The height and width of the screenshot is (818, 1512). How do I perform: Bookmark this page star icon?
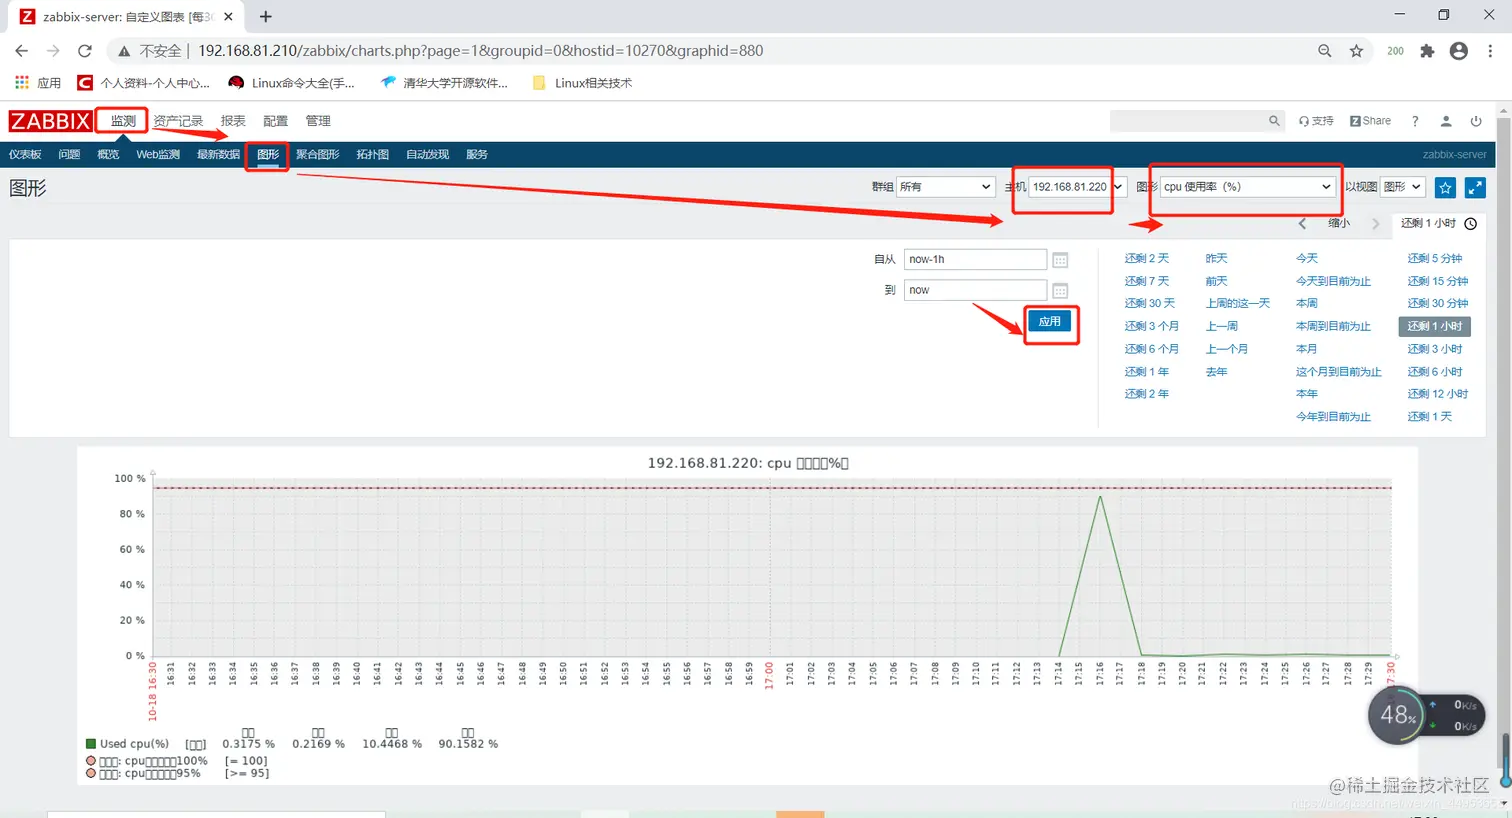tap(1356, 51)
